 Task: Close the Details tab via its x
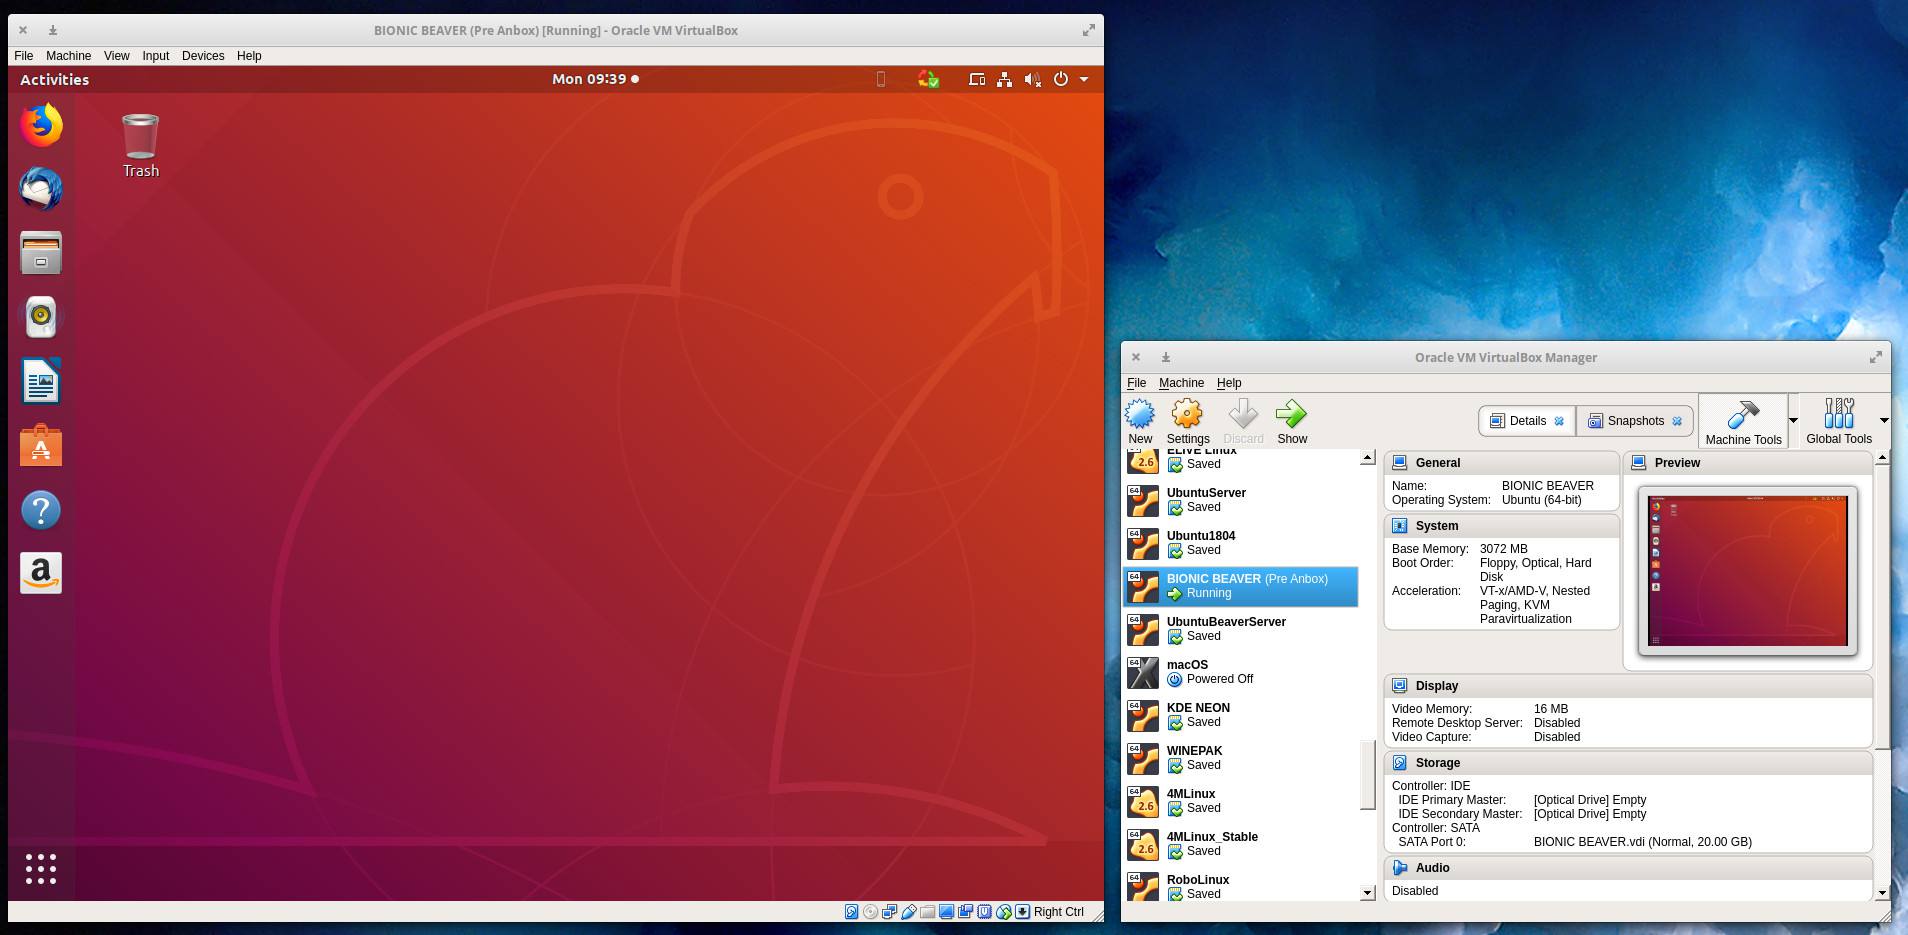[1559, 421]
